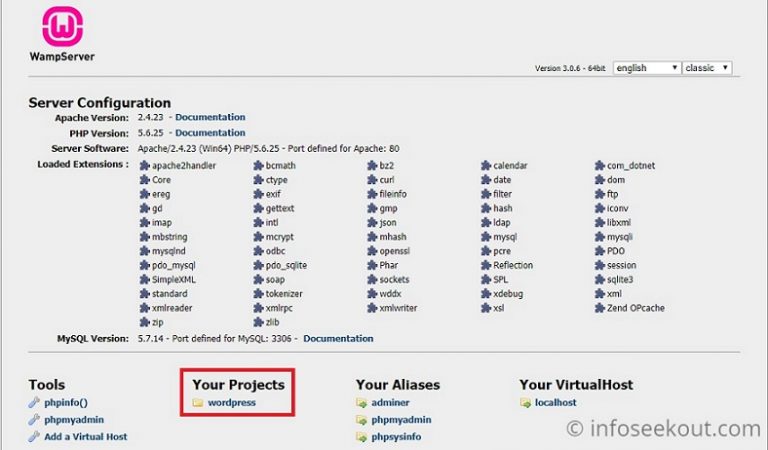This screenshot has height=450, width=768.
Task: Click puzzle icon beside curl
Action: coord(372,180)
